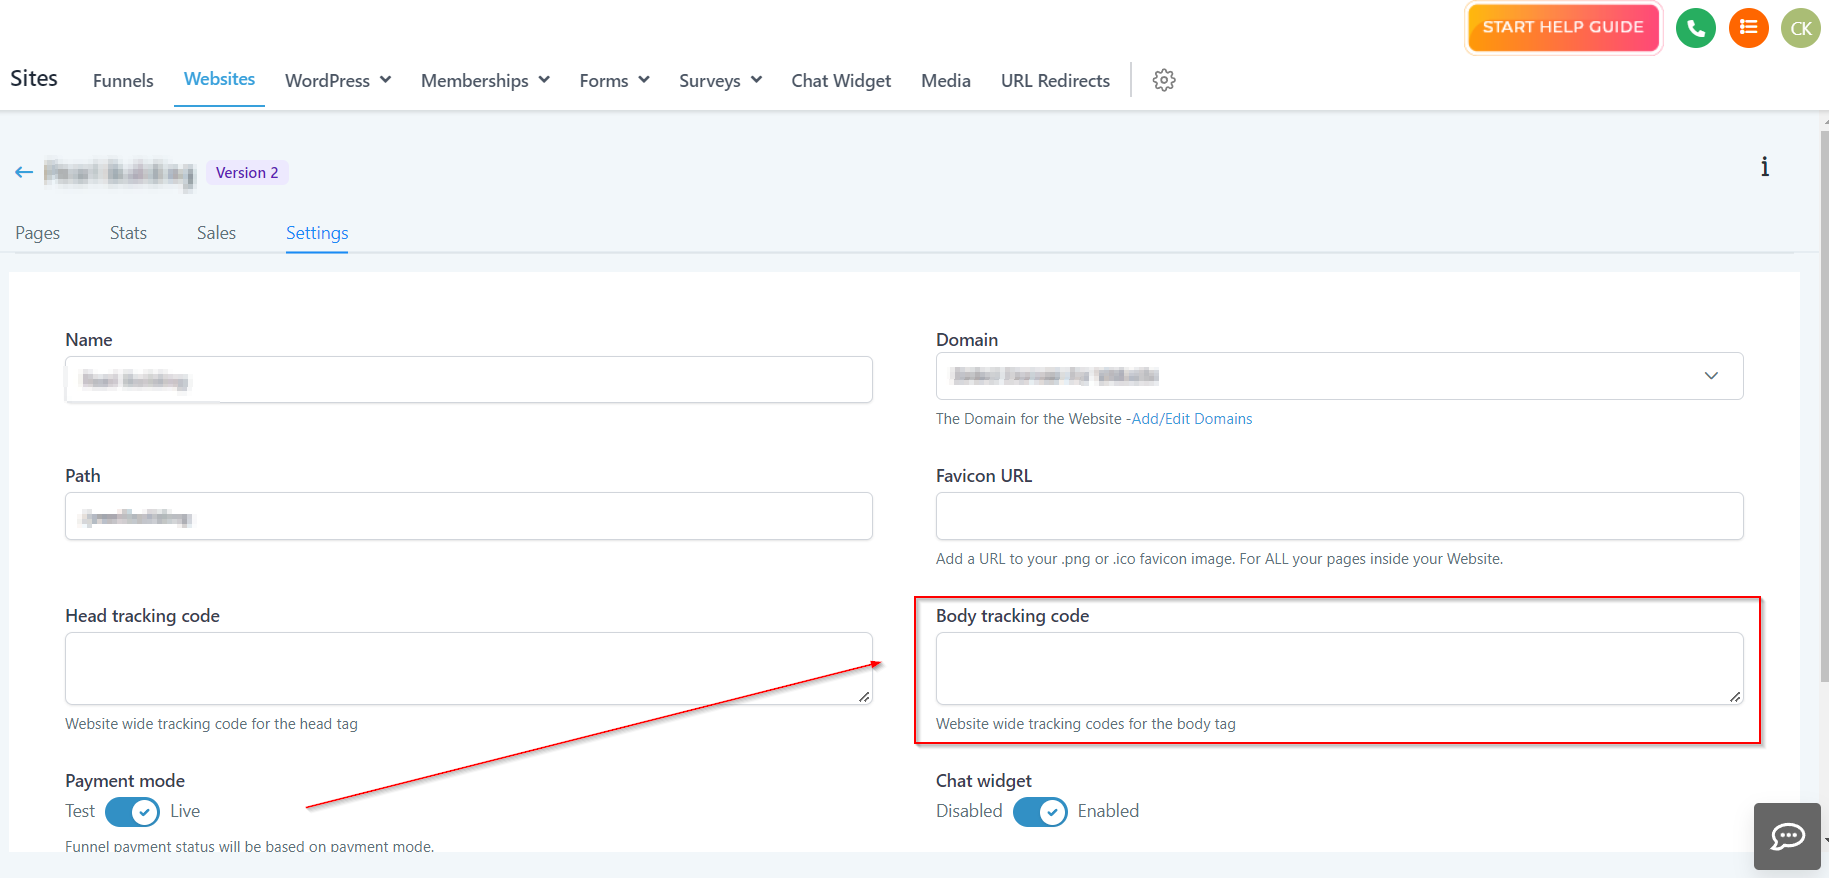
Task: Open the orange list icon menu
Action: (x=1748, y=28)
